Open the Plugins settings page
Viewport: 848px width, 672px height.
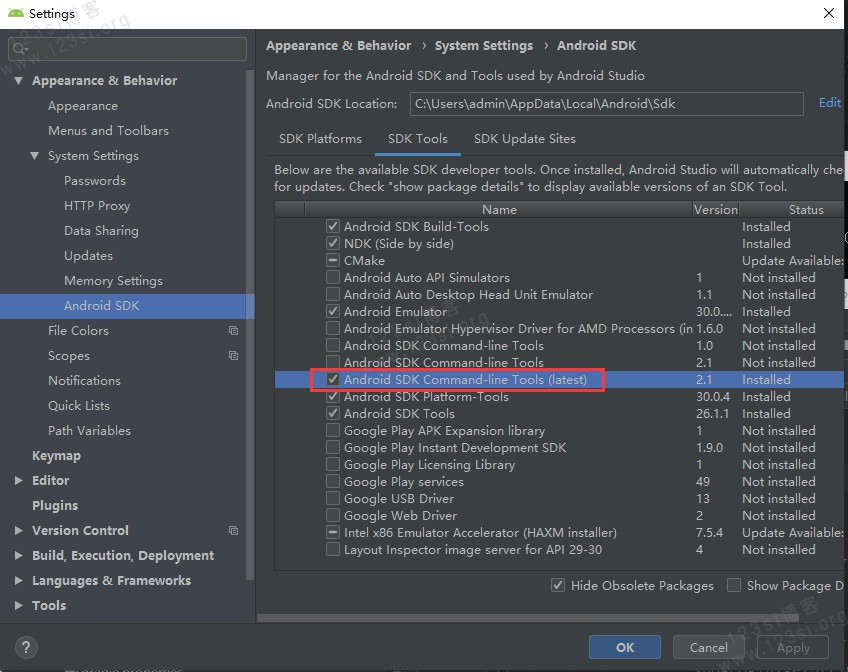pos(55,505)
